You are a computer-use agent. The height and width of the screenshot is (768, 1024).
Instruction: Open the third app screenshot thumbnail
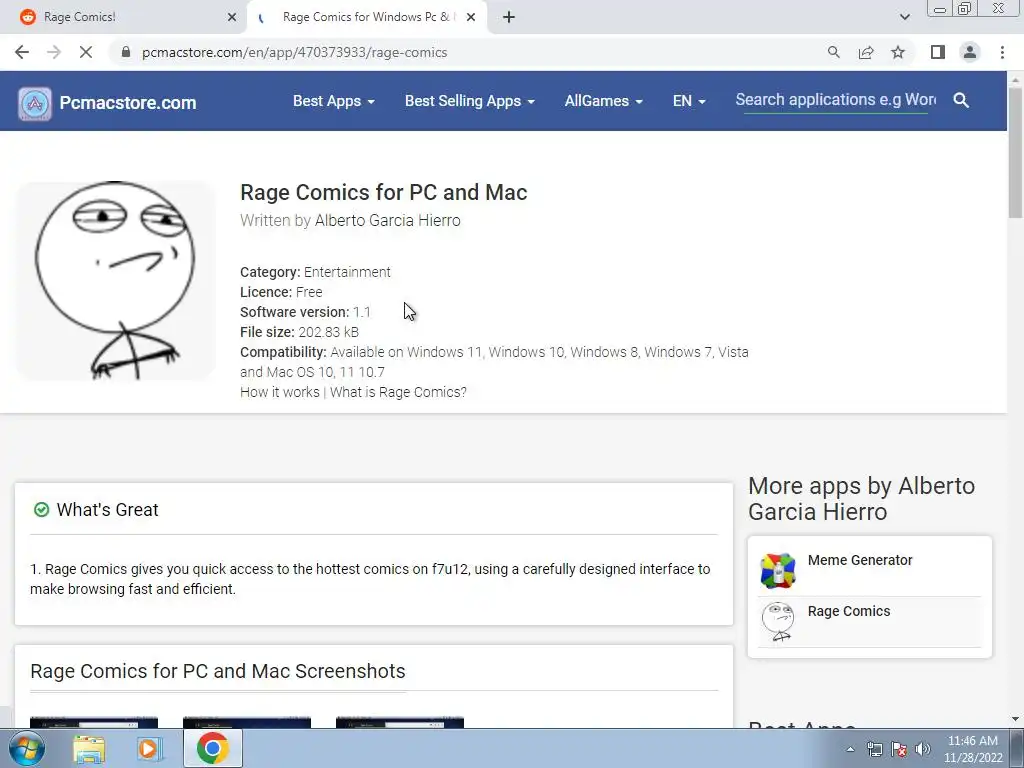[400, 722]
